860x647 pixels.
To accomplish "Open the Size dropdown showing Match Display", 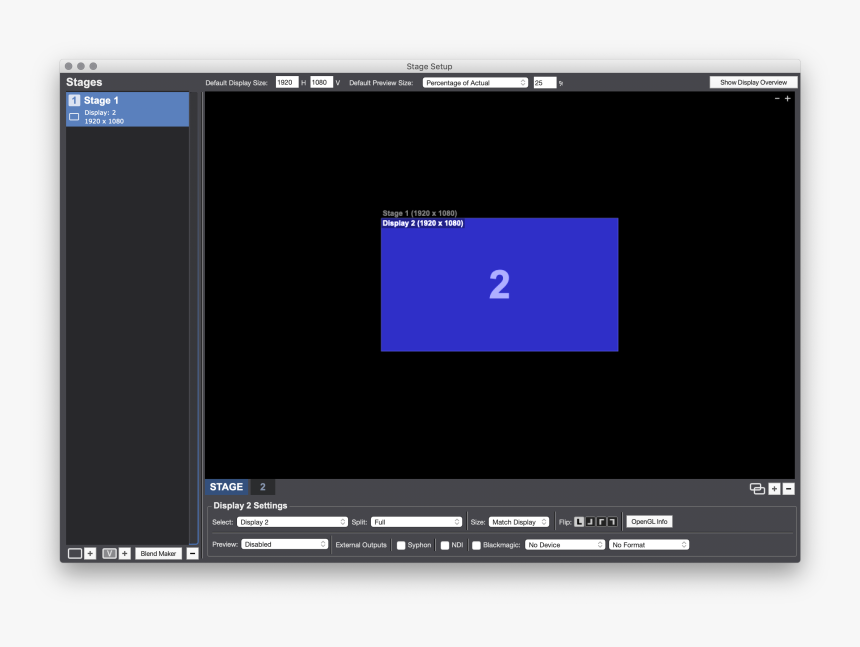I will tap(520, 521).
